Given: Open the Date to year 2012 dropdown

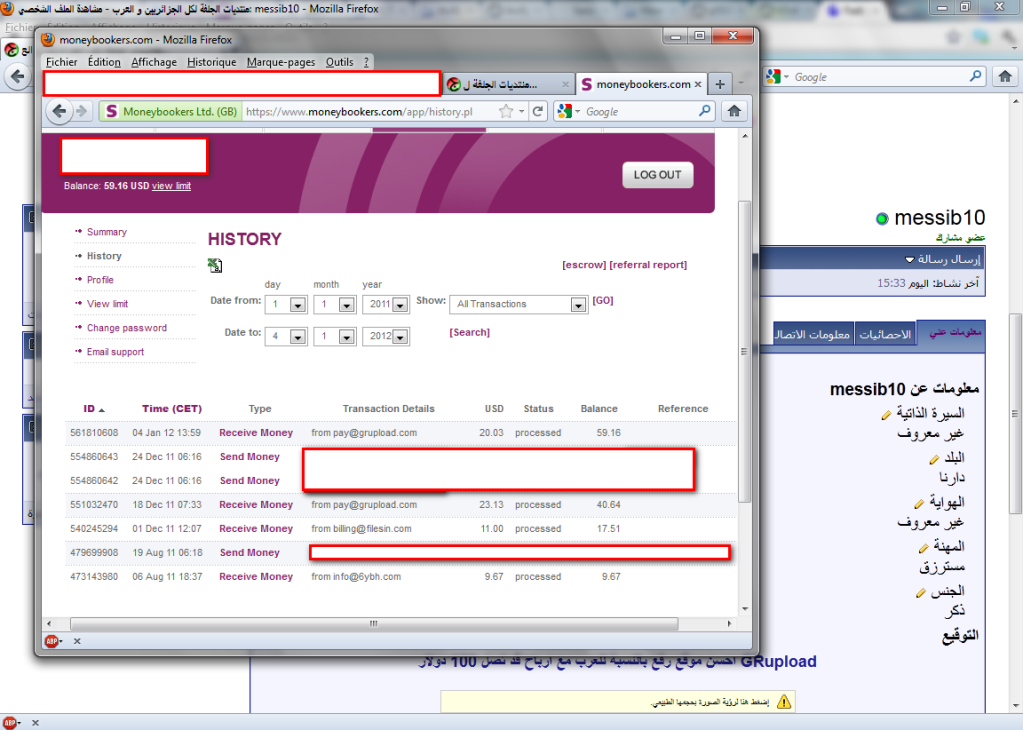Looking at the screenshot, I should click(x=400, y=337).
